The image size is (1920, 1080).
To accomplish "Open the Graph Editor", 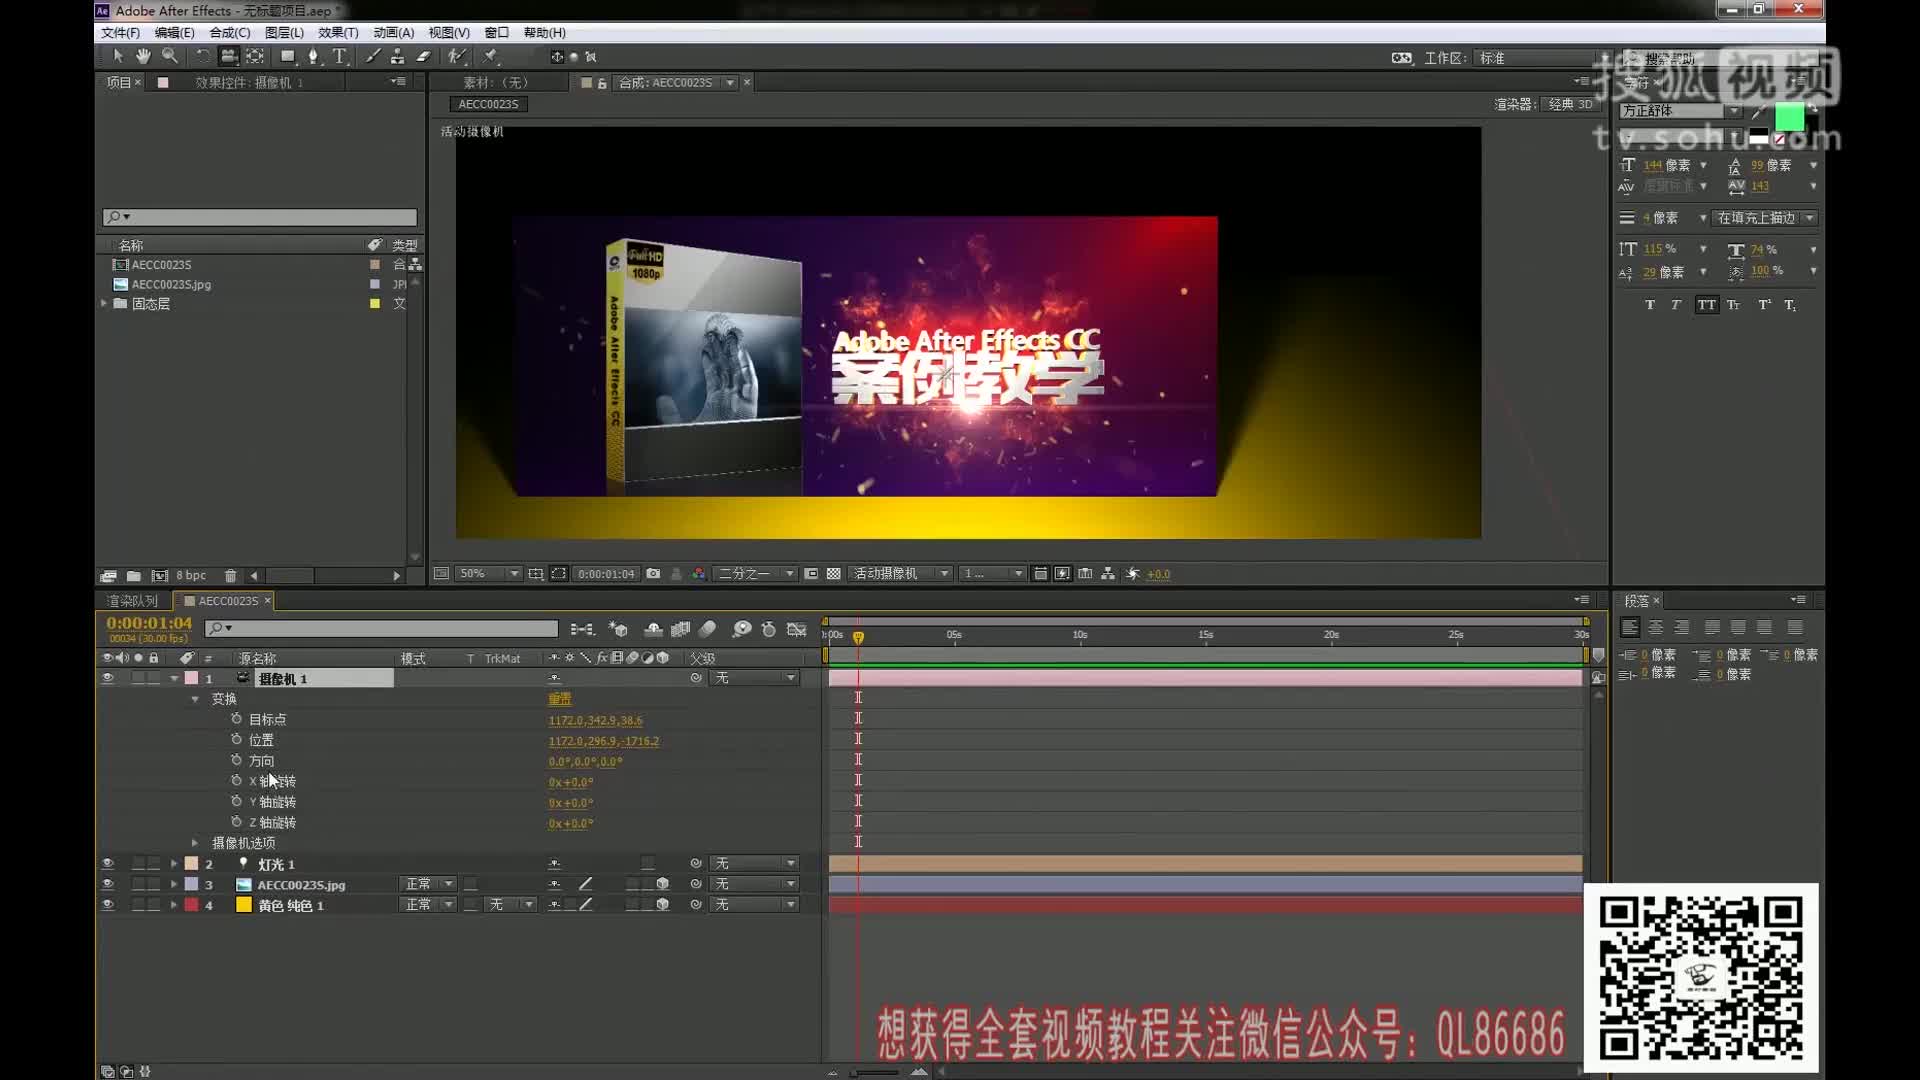I will tap(797, 629).
